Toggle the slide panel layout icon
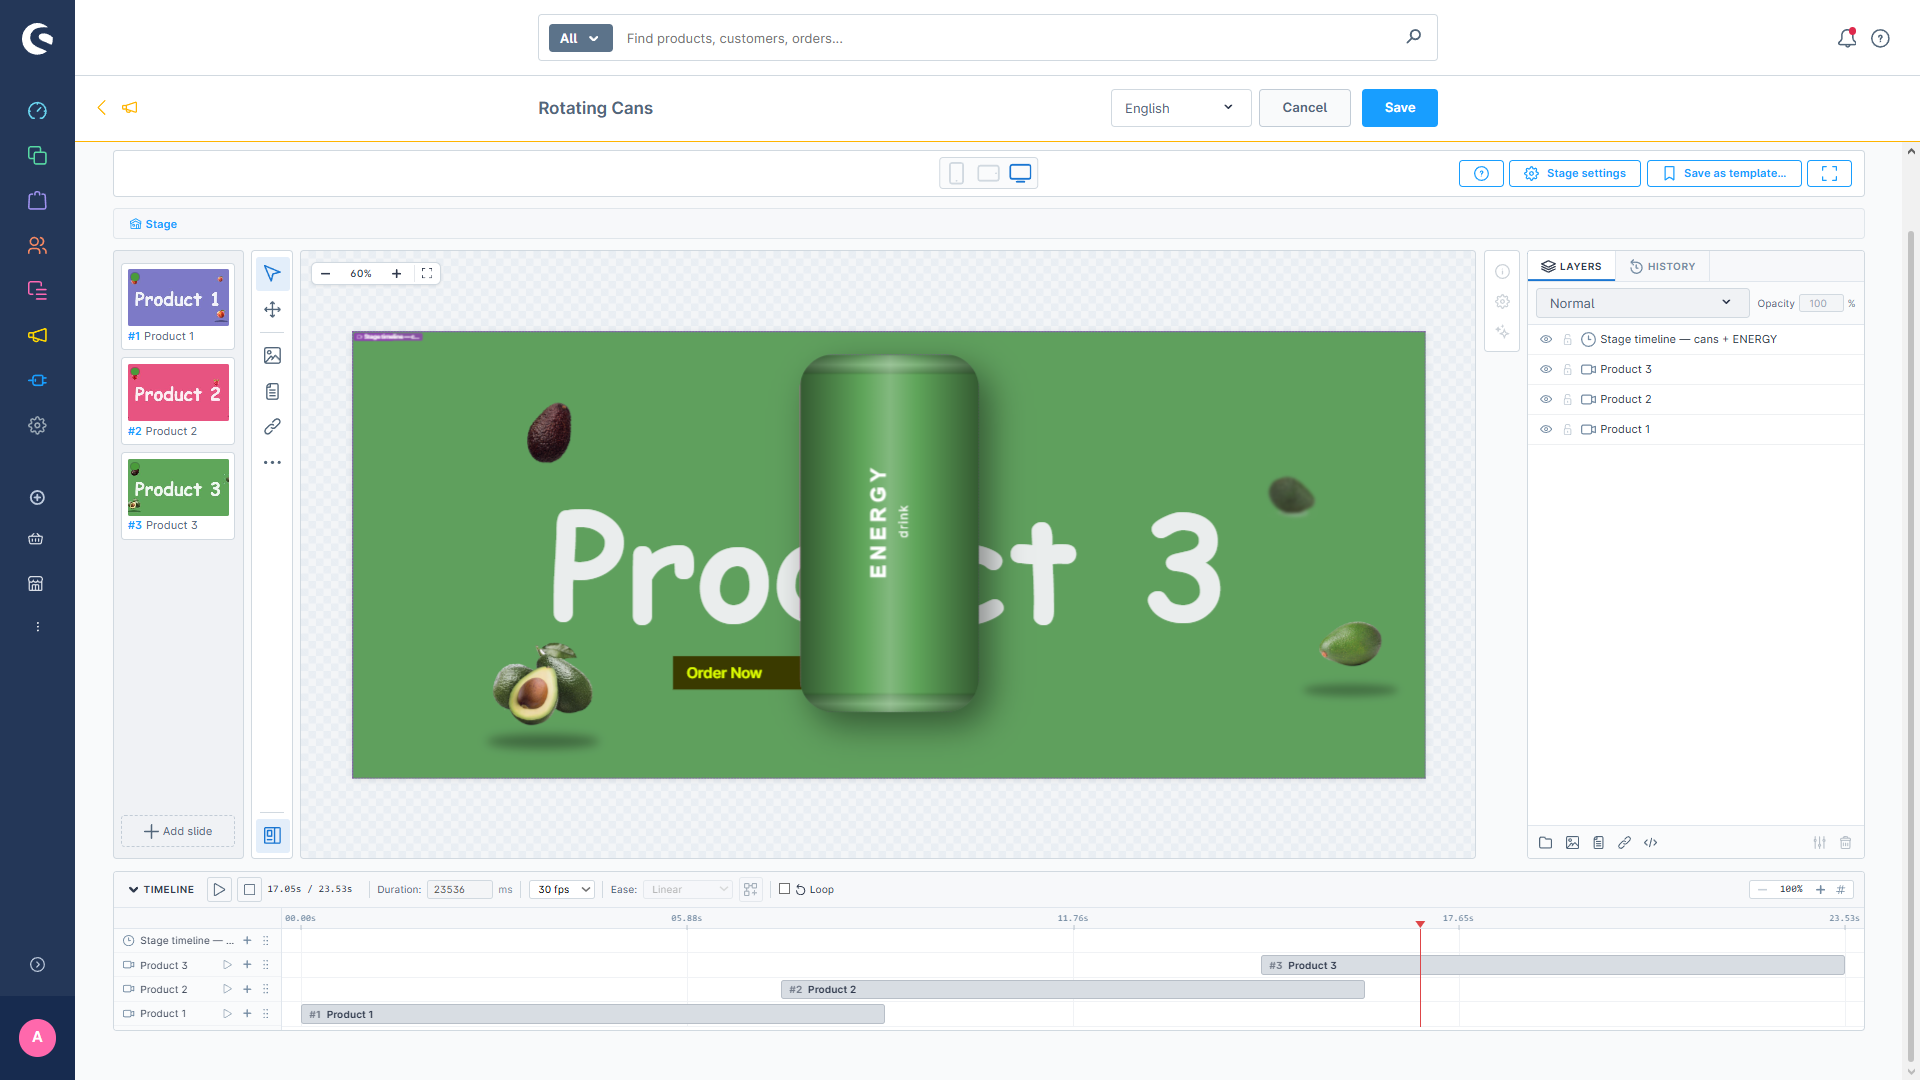1920x1080 pixels. click(272, 835)
